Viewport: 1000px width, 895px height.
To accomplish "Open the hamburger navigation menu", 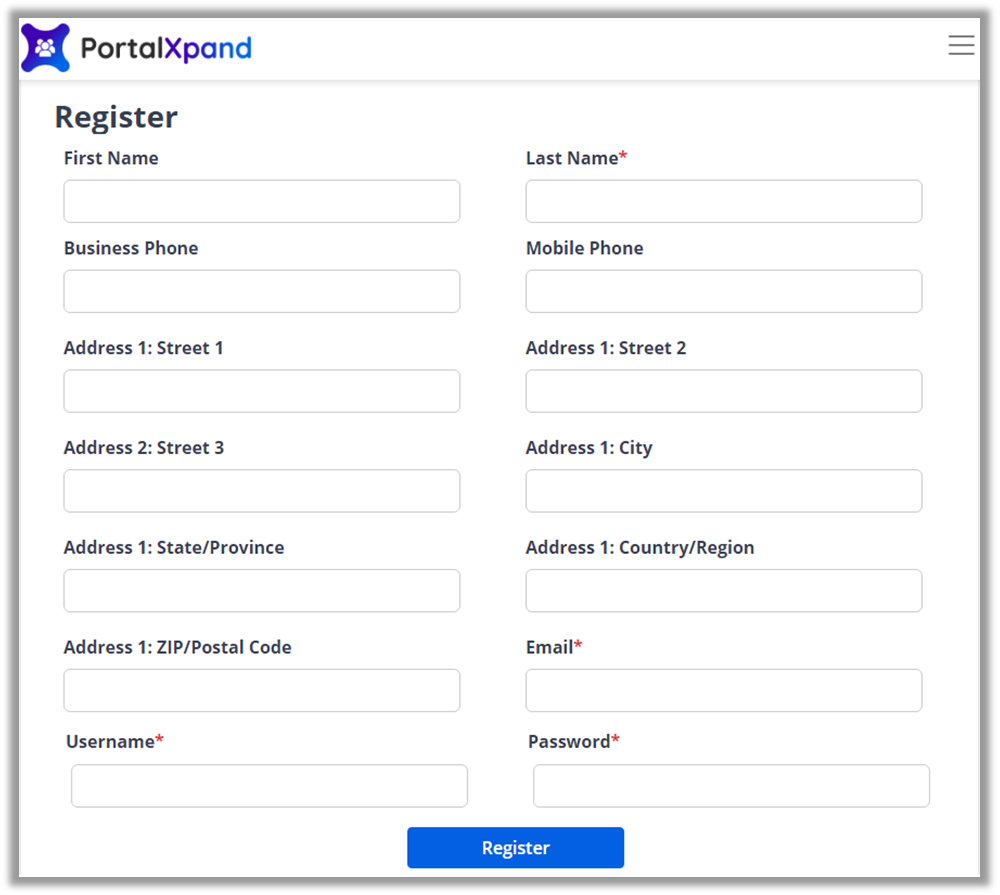I will coord(961,45).
